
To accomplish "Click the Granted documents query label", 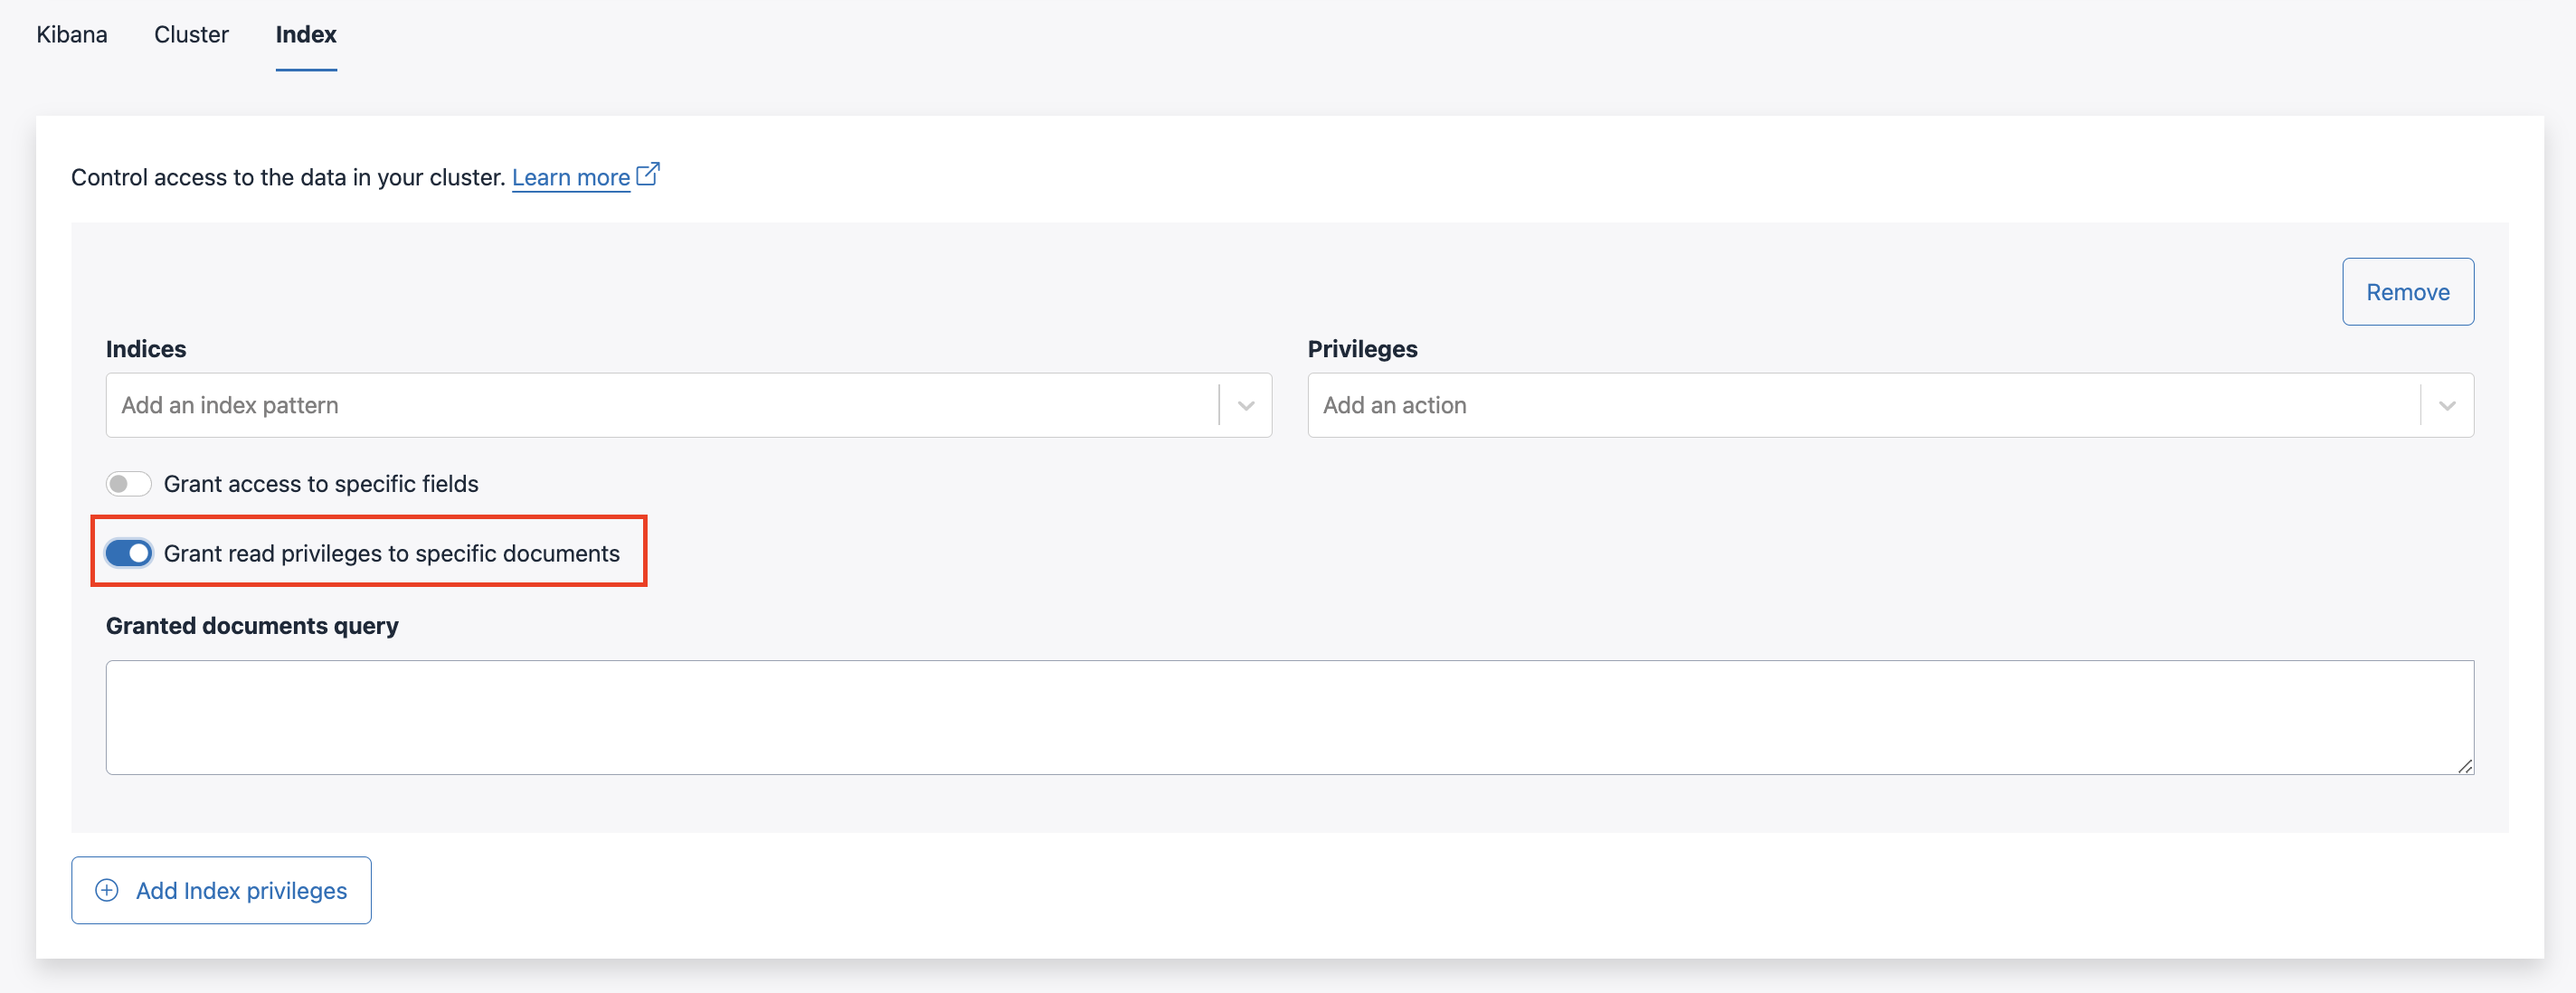I will click(x=252, y=626).
